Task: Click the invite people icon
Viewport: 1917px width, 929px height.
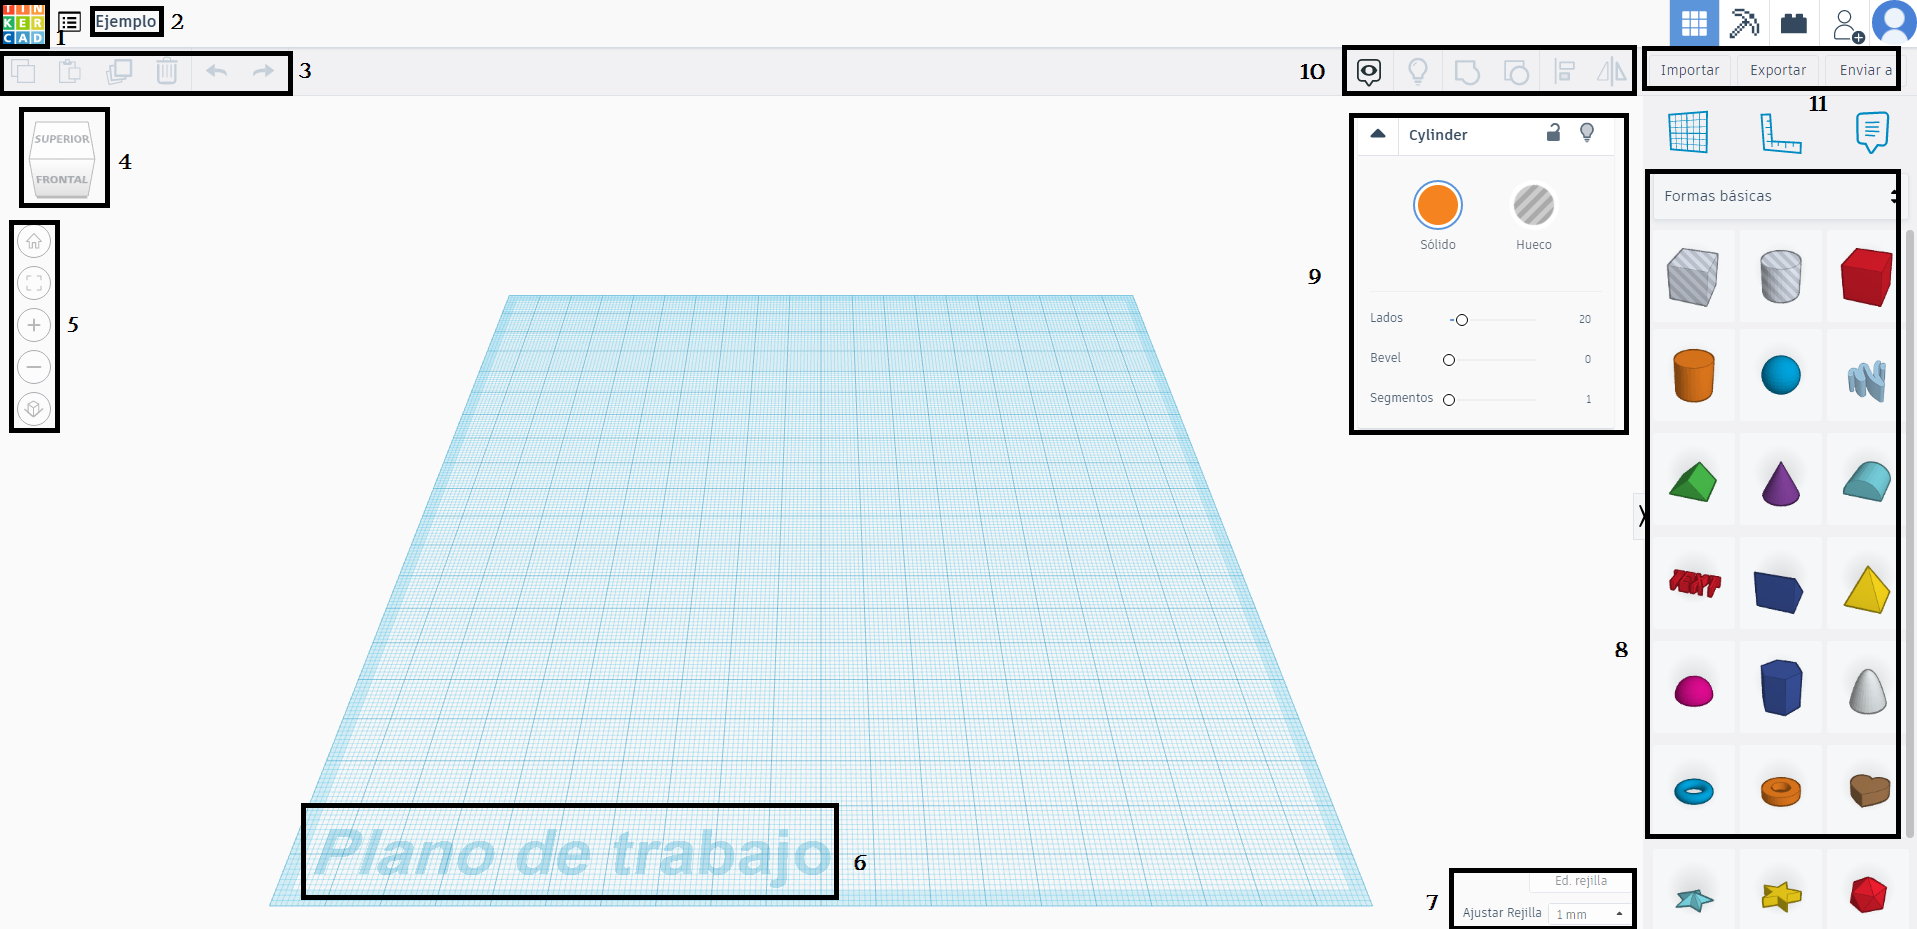Action: [x=1847, y=25]
